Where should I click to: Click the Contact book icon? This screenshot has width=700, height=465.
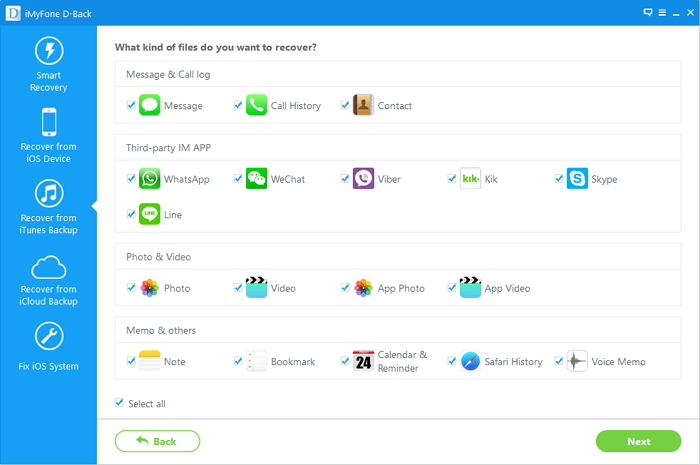click(x=363, y=105)
